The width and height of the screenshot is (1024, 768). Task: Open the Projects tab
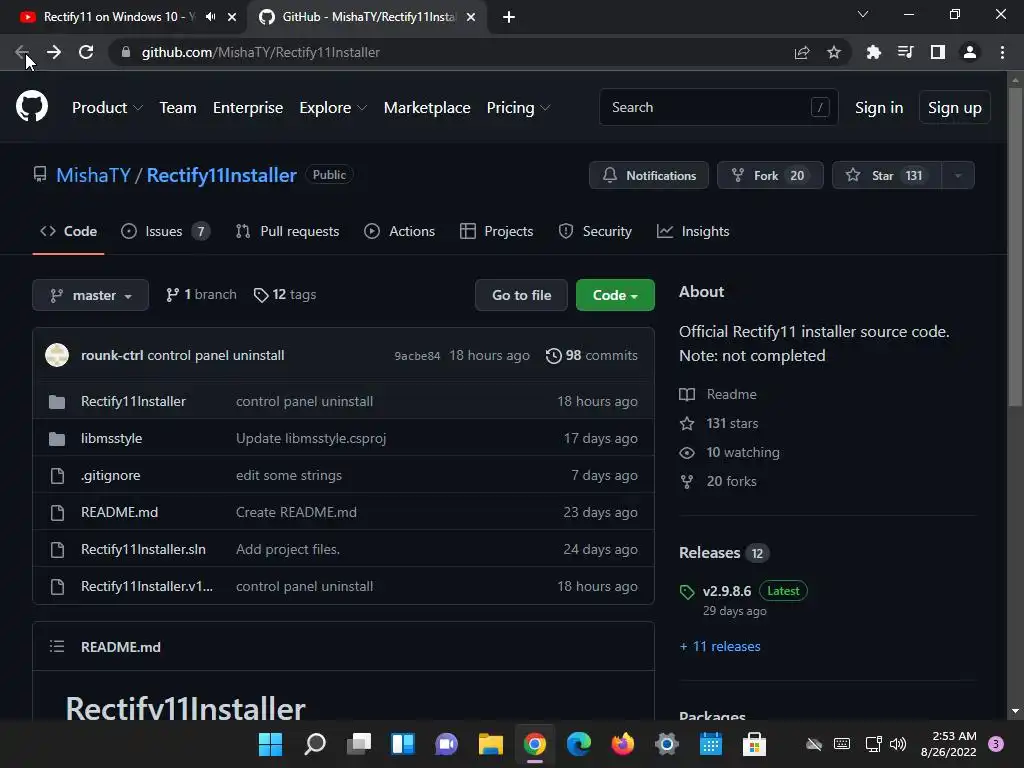496,231
